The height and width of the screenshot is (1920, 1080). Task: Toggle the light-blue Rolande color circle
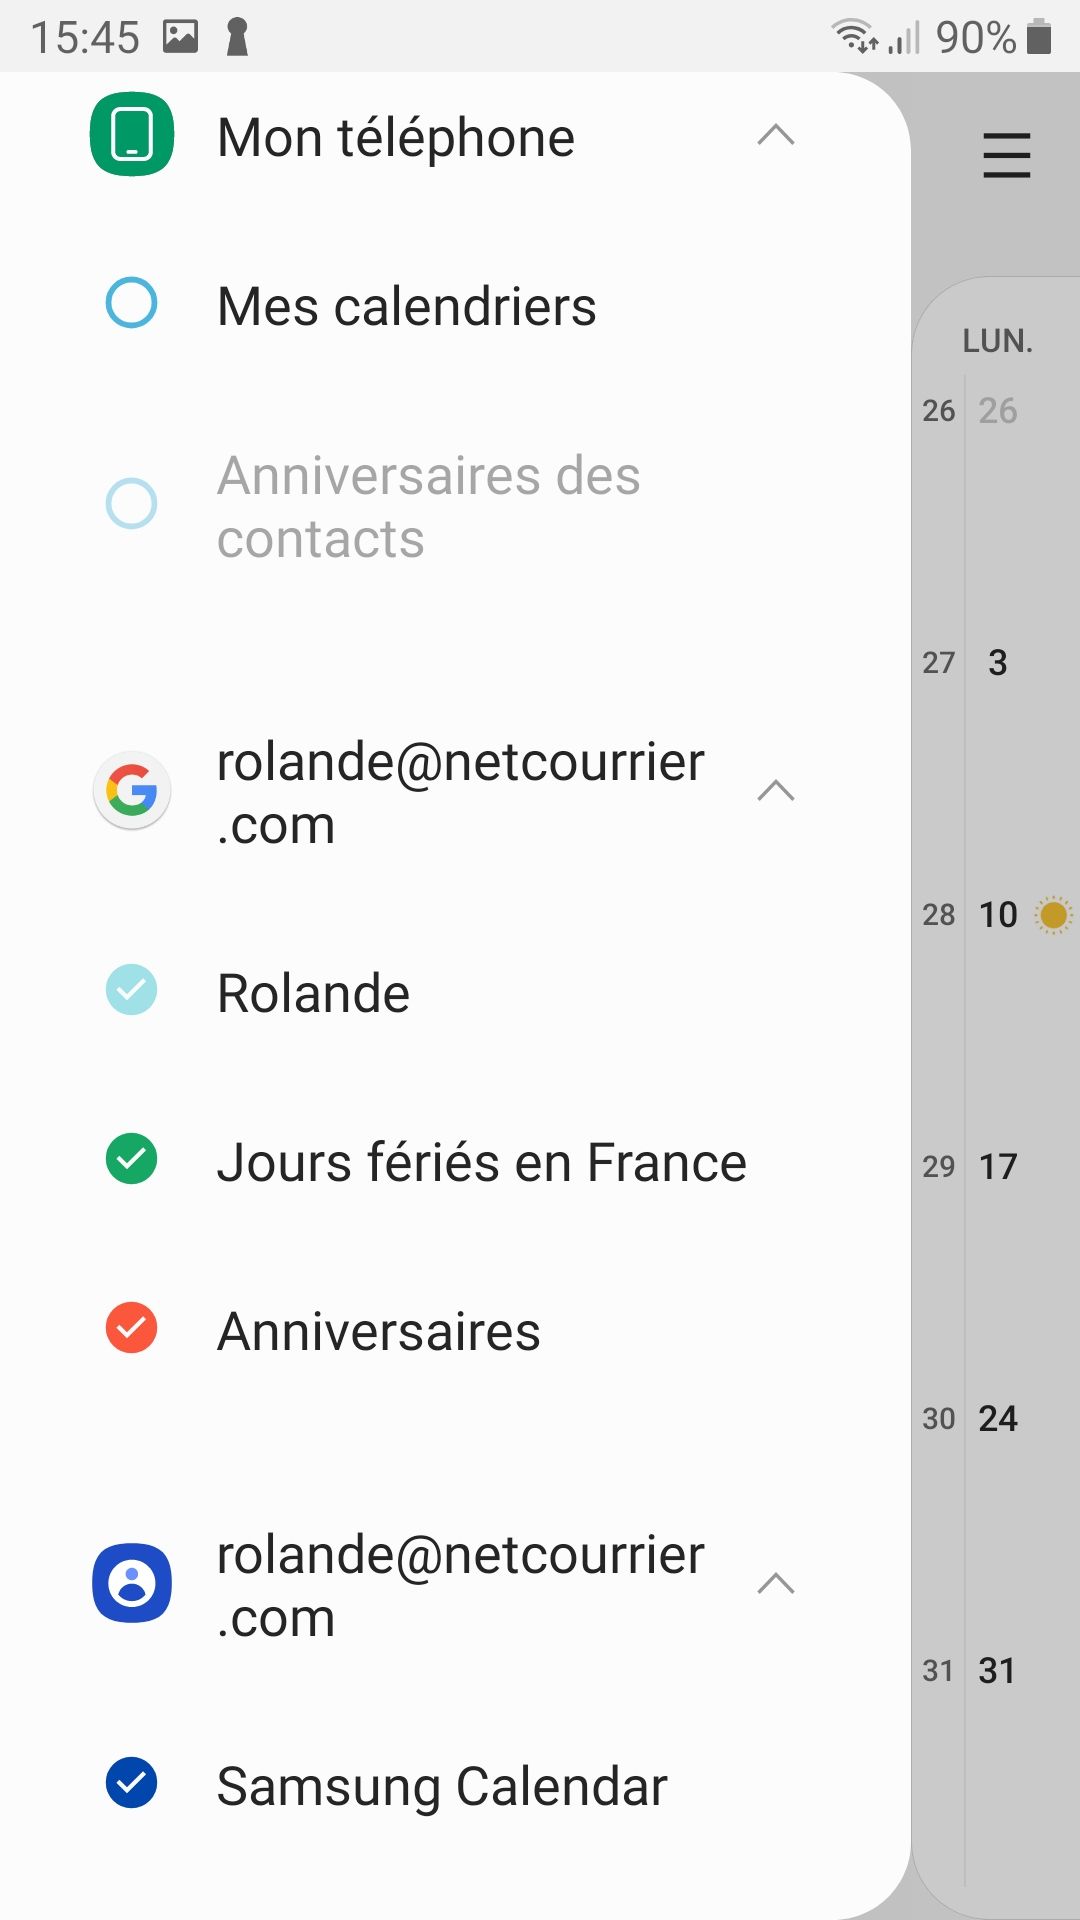(132, 990)
